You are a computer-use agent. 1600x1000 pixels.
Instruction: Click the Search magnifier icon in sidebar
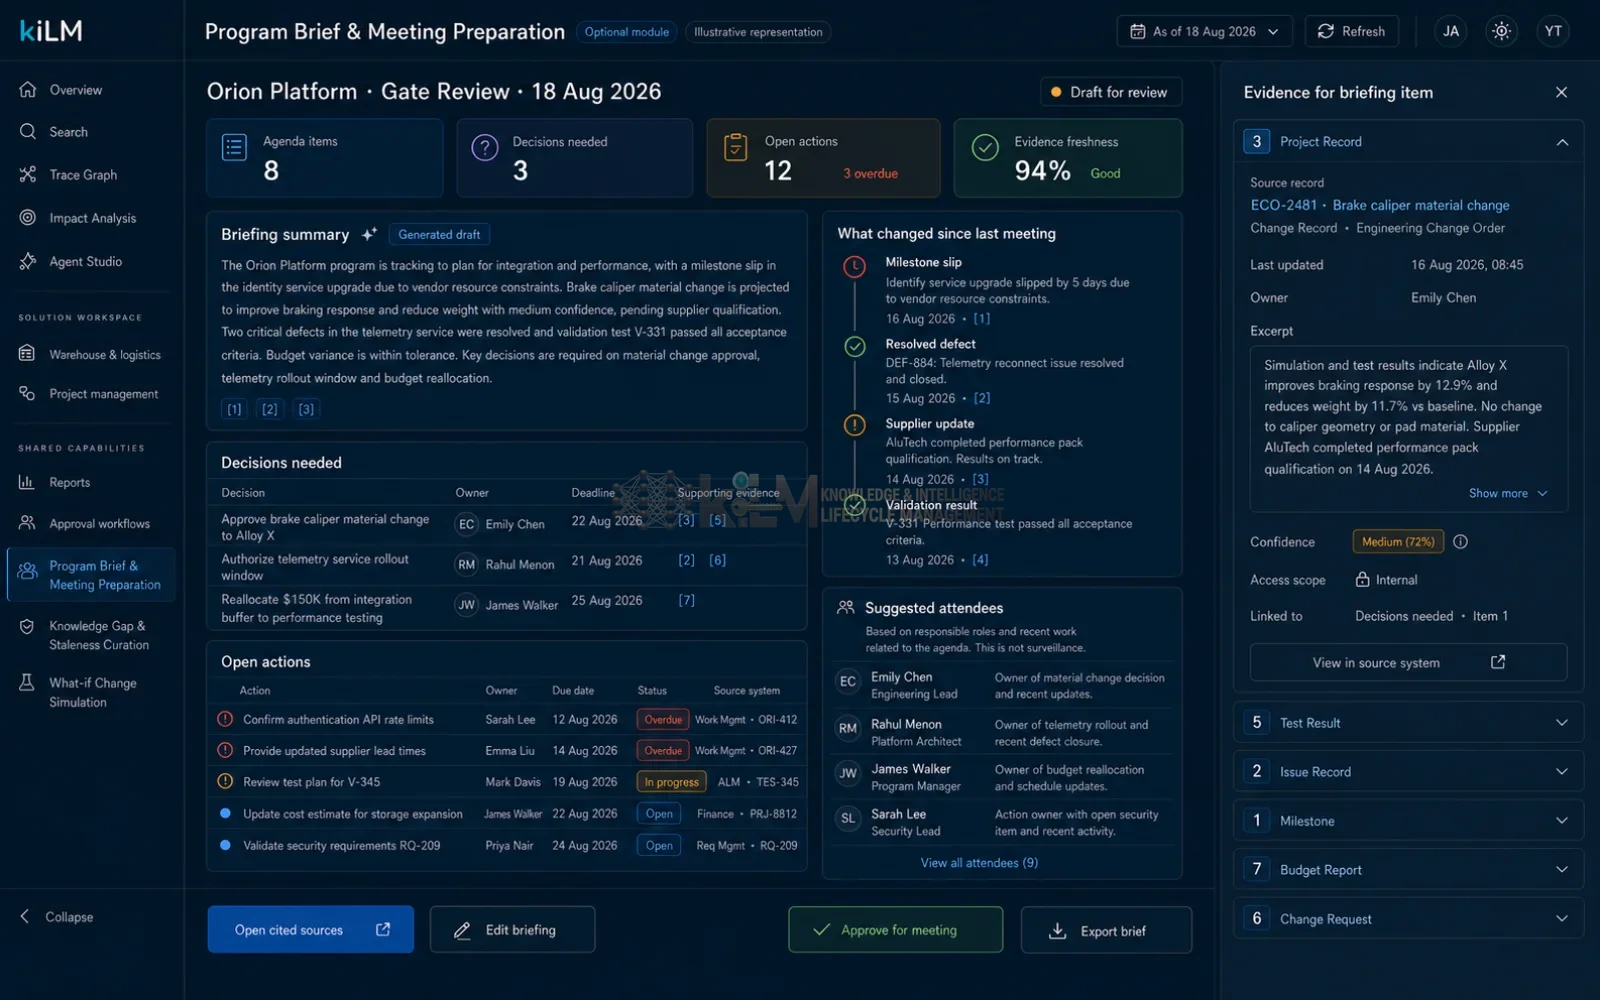tap(28, 131)
